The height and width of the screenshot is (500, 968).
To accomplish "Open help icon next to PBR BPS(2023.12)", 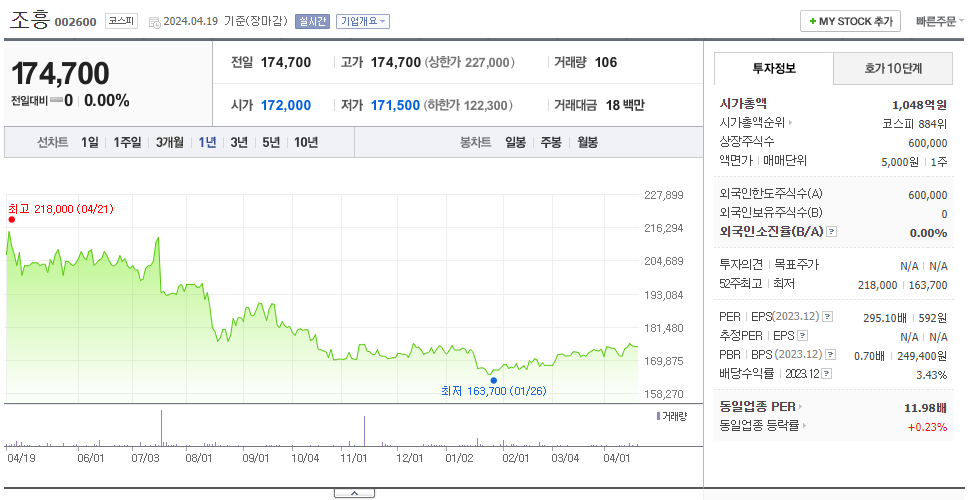I will pos(830,355).
